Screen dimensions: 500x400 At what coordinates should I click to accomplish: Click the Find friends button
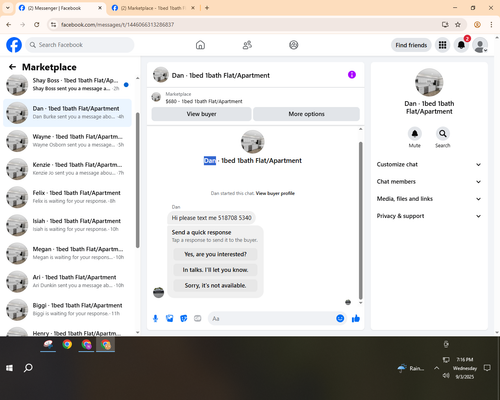pyautogui.click(x=411, y=45)
